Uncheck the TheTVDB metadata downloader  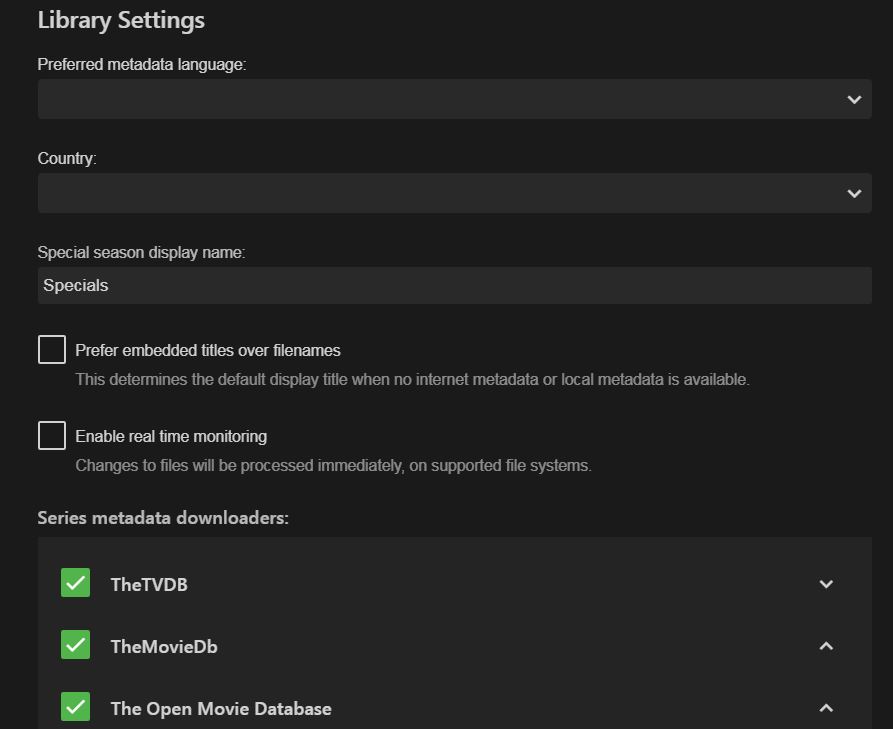(x=75, y=583)
